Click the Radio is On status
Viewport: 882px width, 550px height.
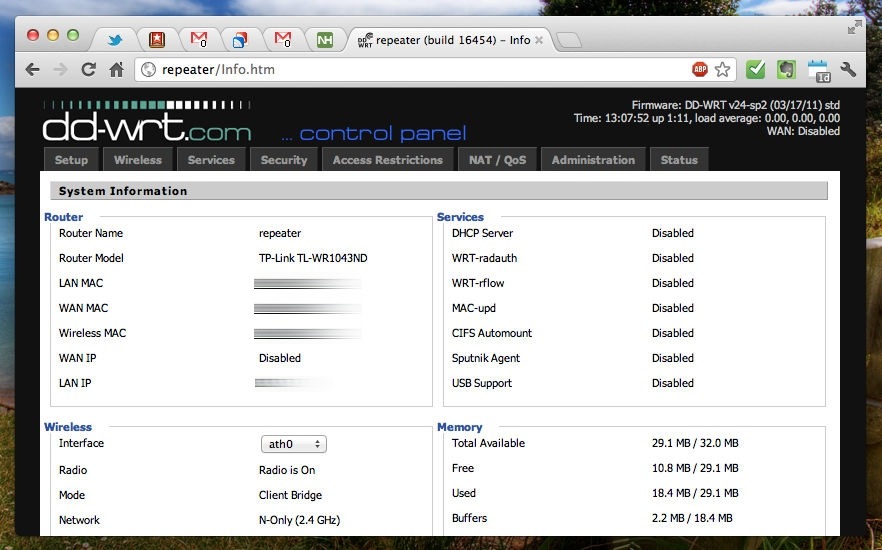tap(287, 470)
